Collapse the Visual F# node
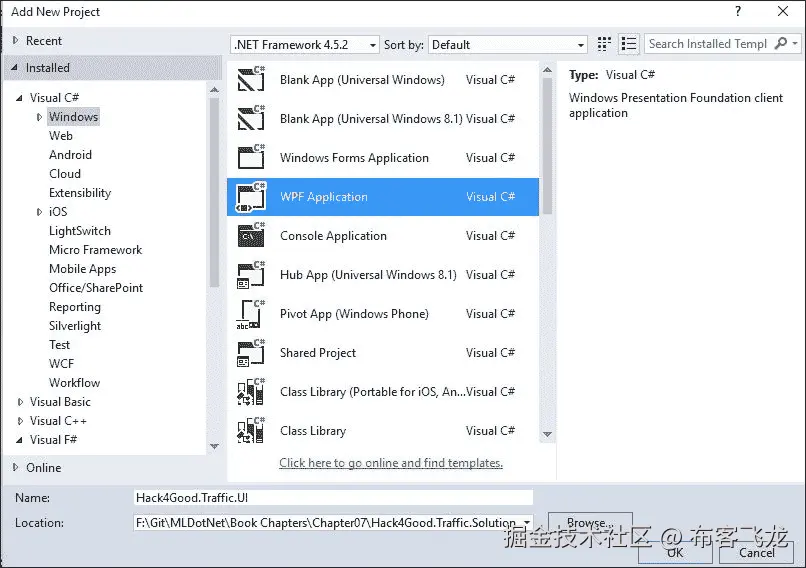The image size is (806, 568). coord(20,439)
